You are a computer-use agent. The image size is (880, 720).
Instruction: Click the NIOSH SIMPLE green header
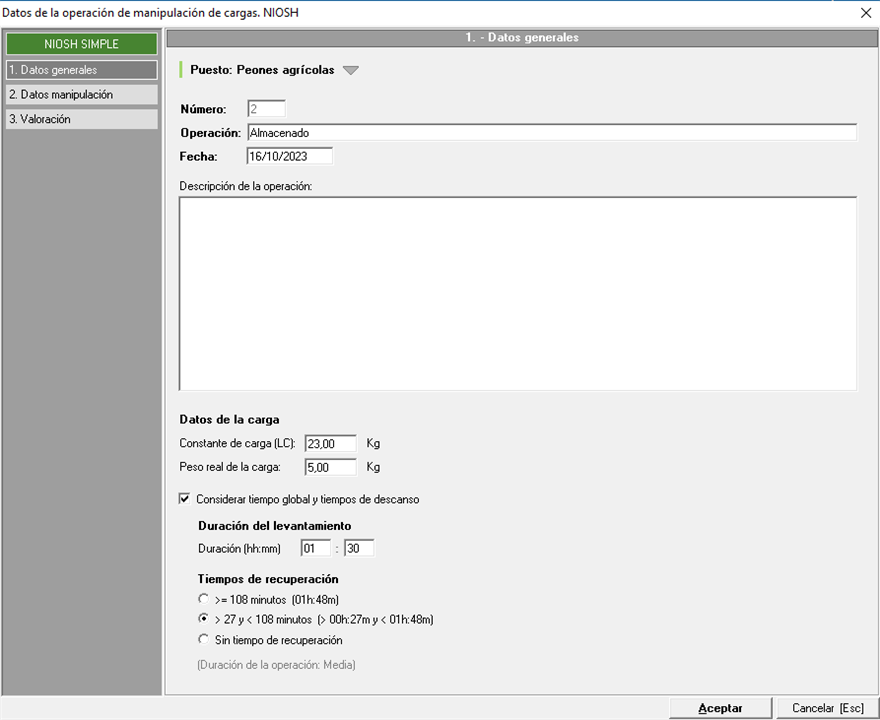tap(81, 44)
